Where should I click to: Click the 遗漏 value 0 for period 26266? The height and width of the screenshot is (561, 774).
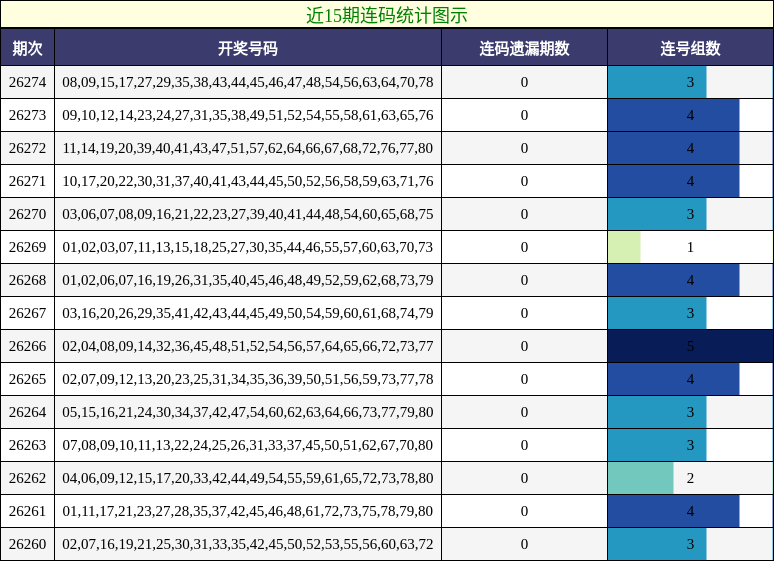click(x=524, y=346)
